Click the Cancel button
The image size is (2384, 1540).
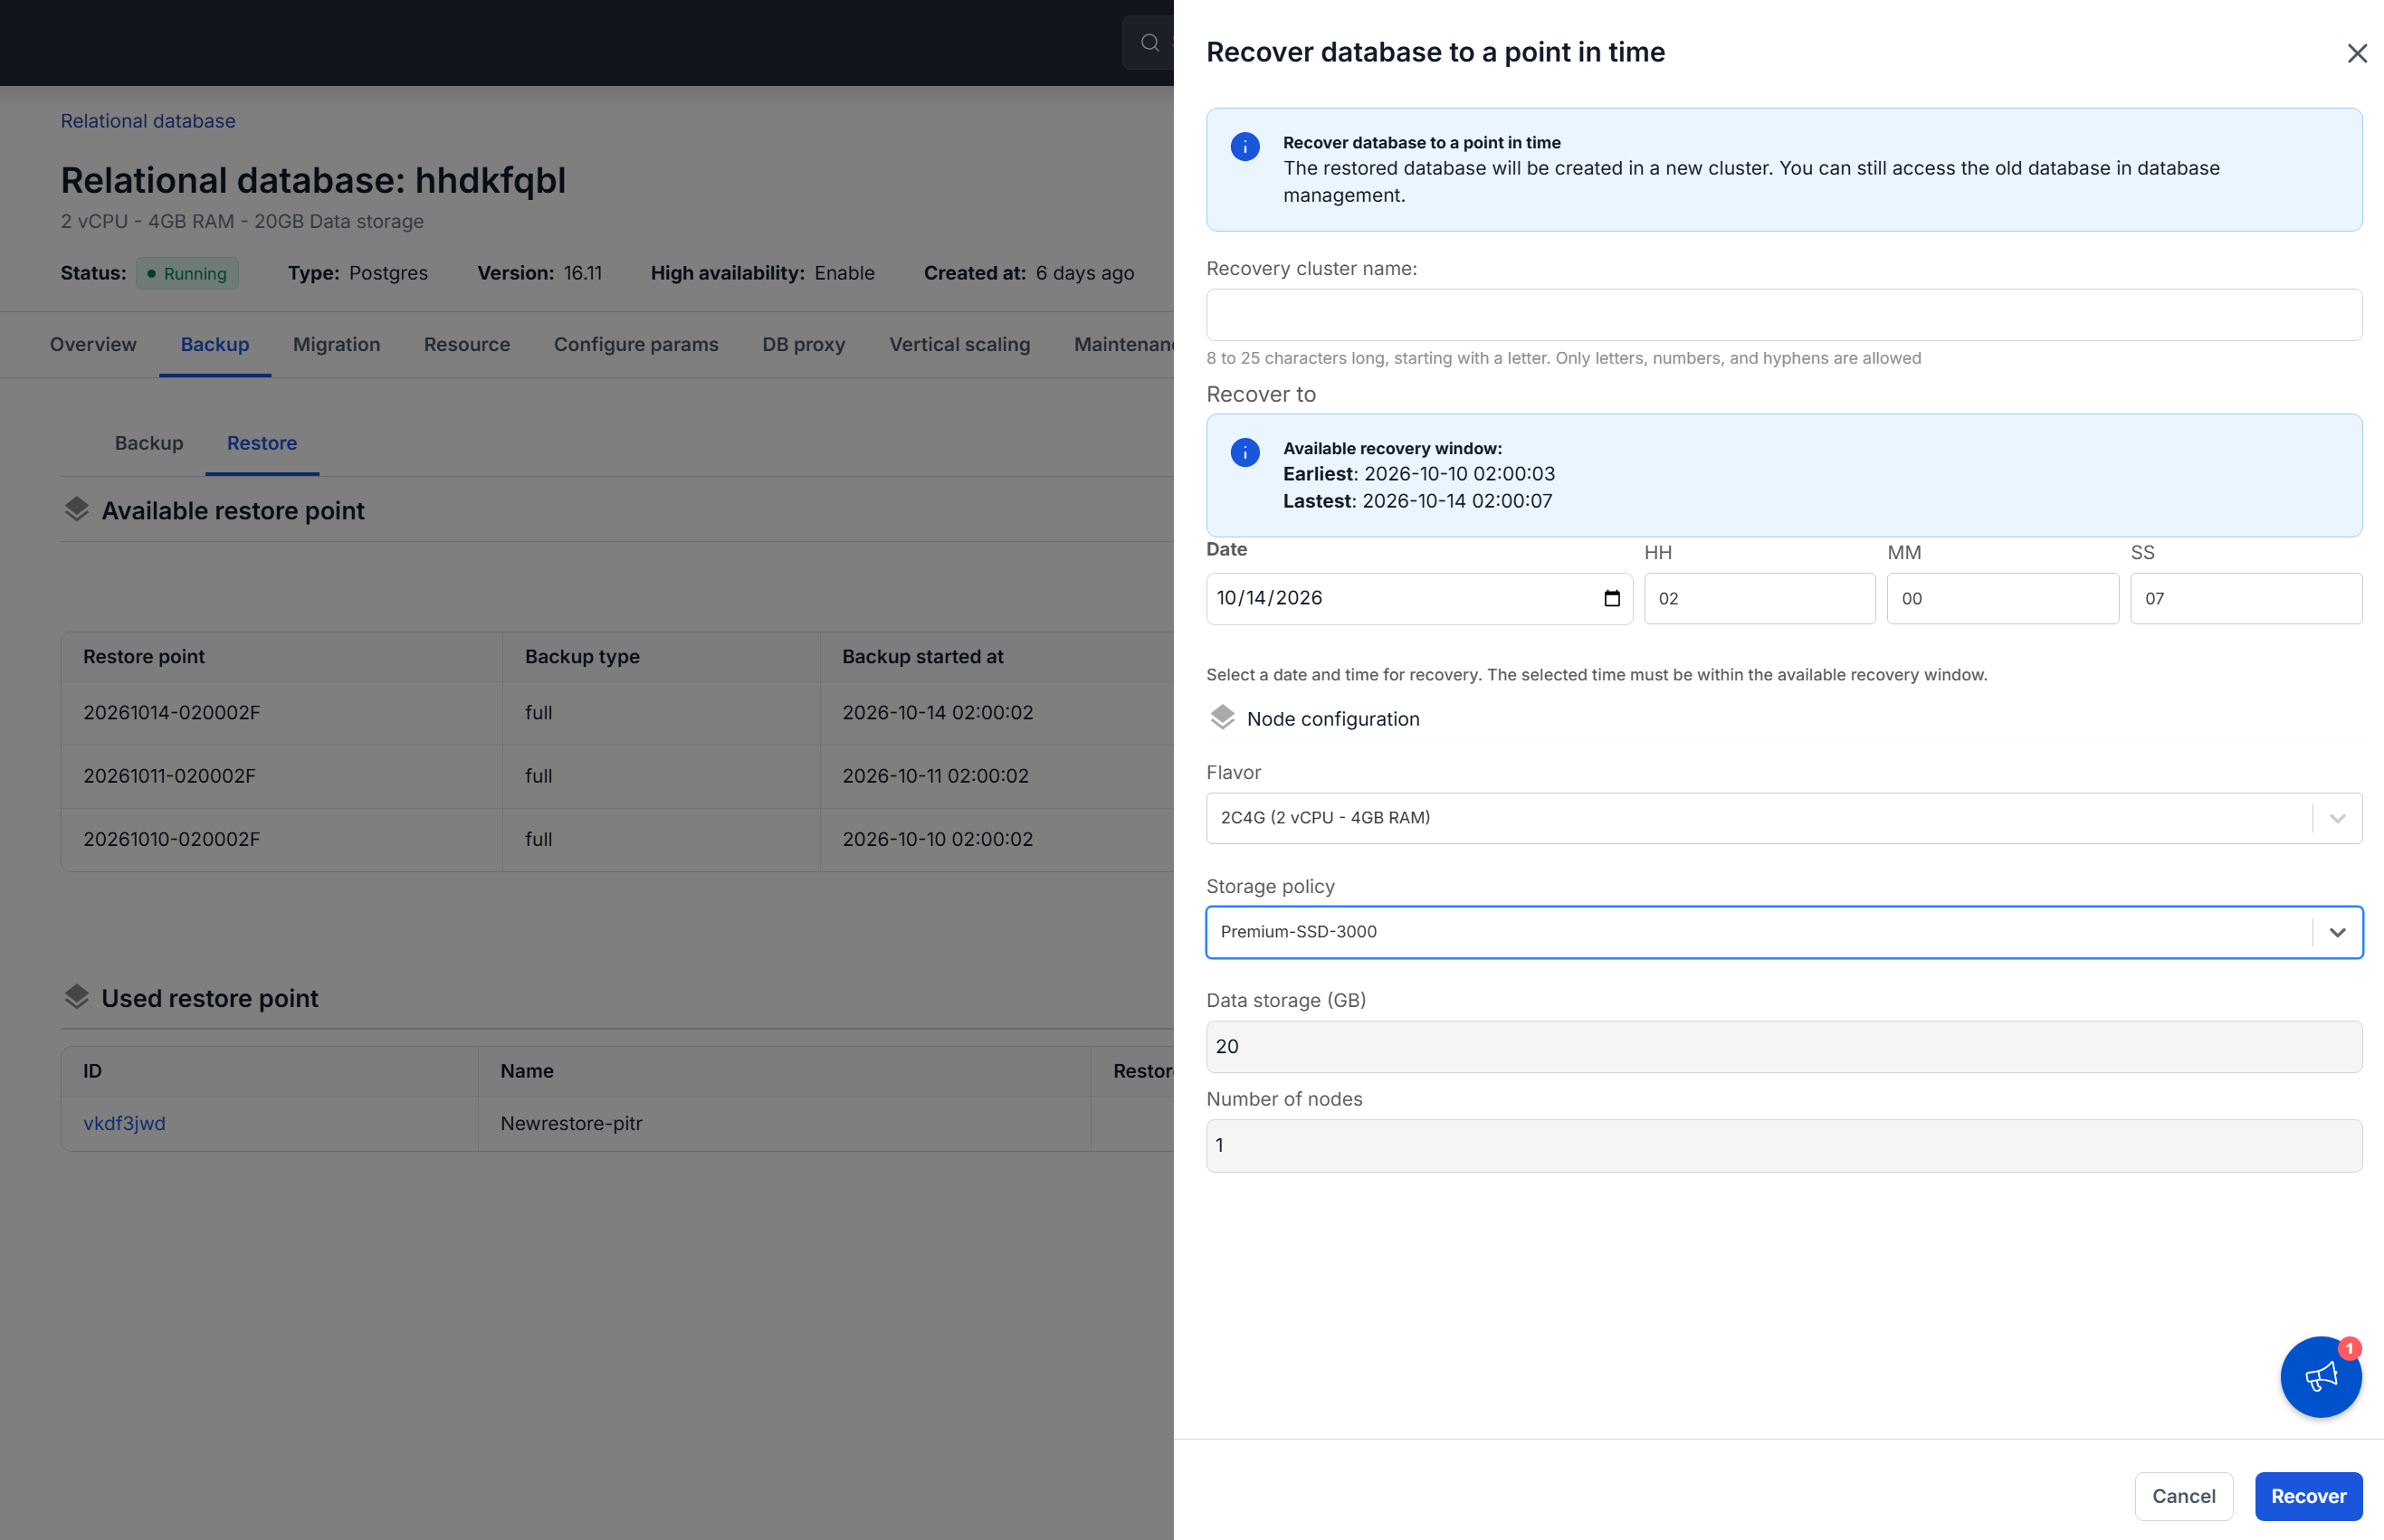(2184, 1496)
